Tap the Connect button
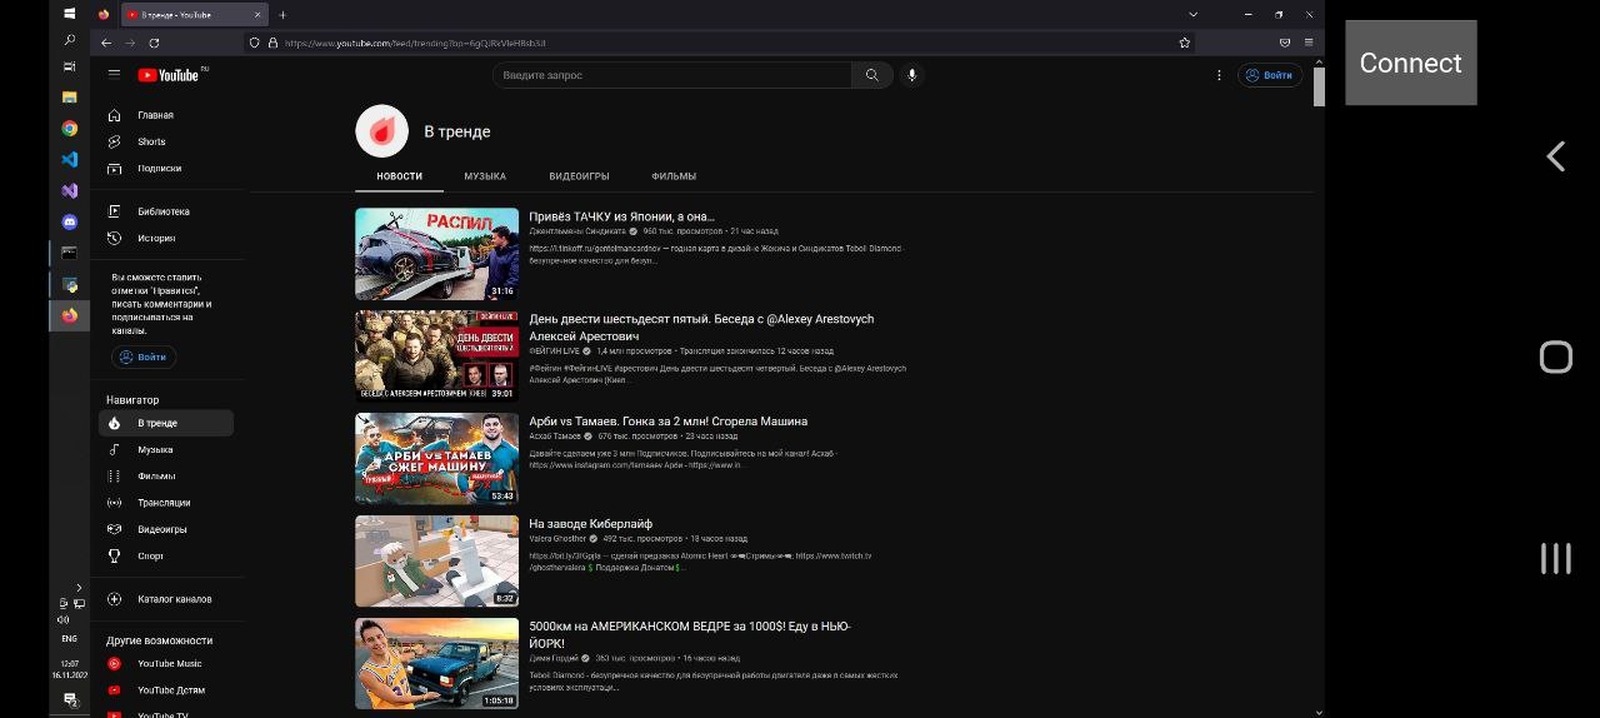This screenshot has height=718, width=1600. (x=1411, y=63)
